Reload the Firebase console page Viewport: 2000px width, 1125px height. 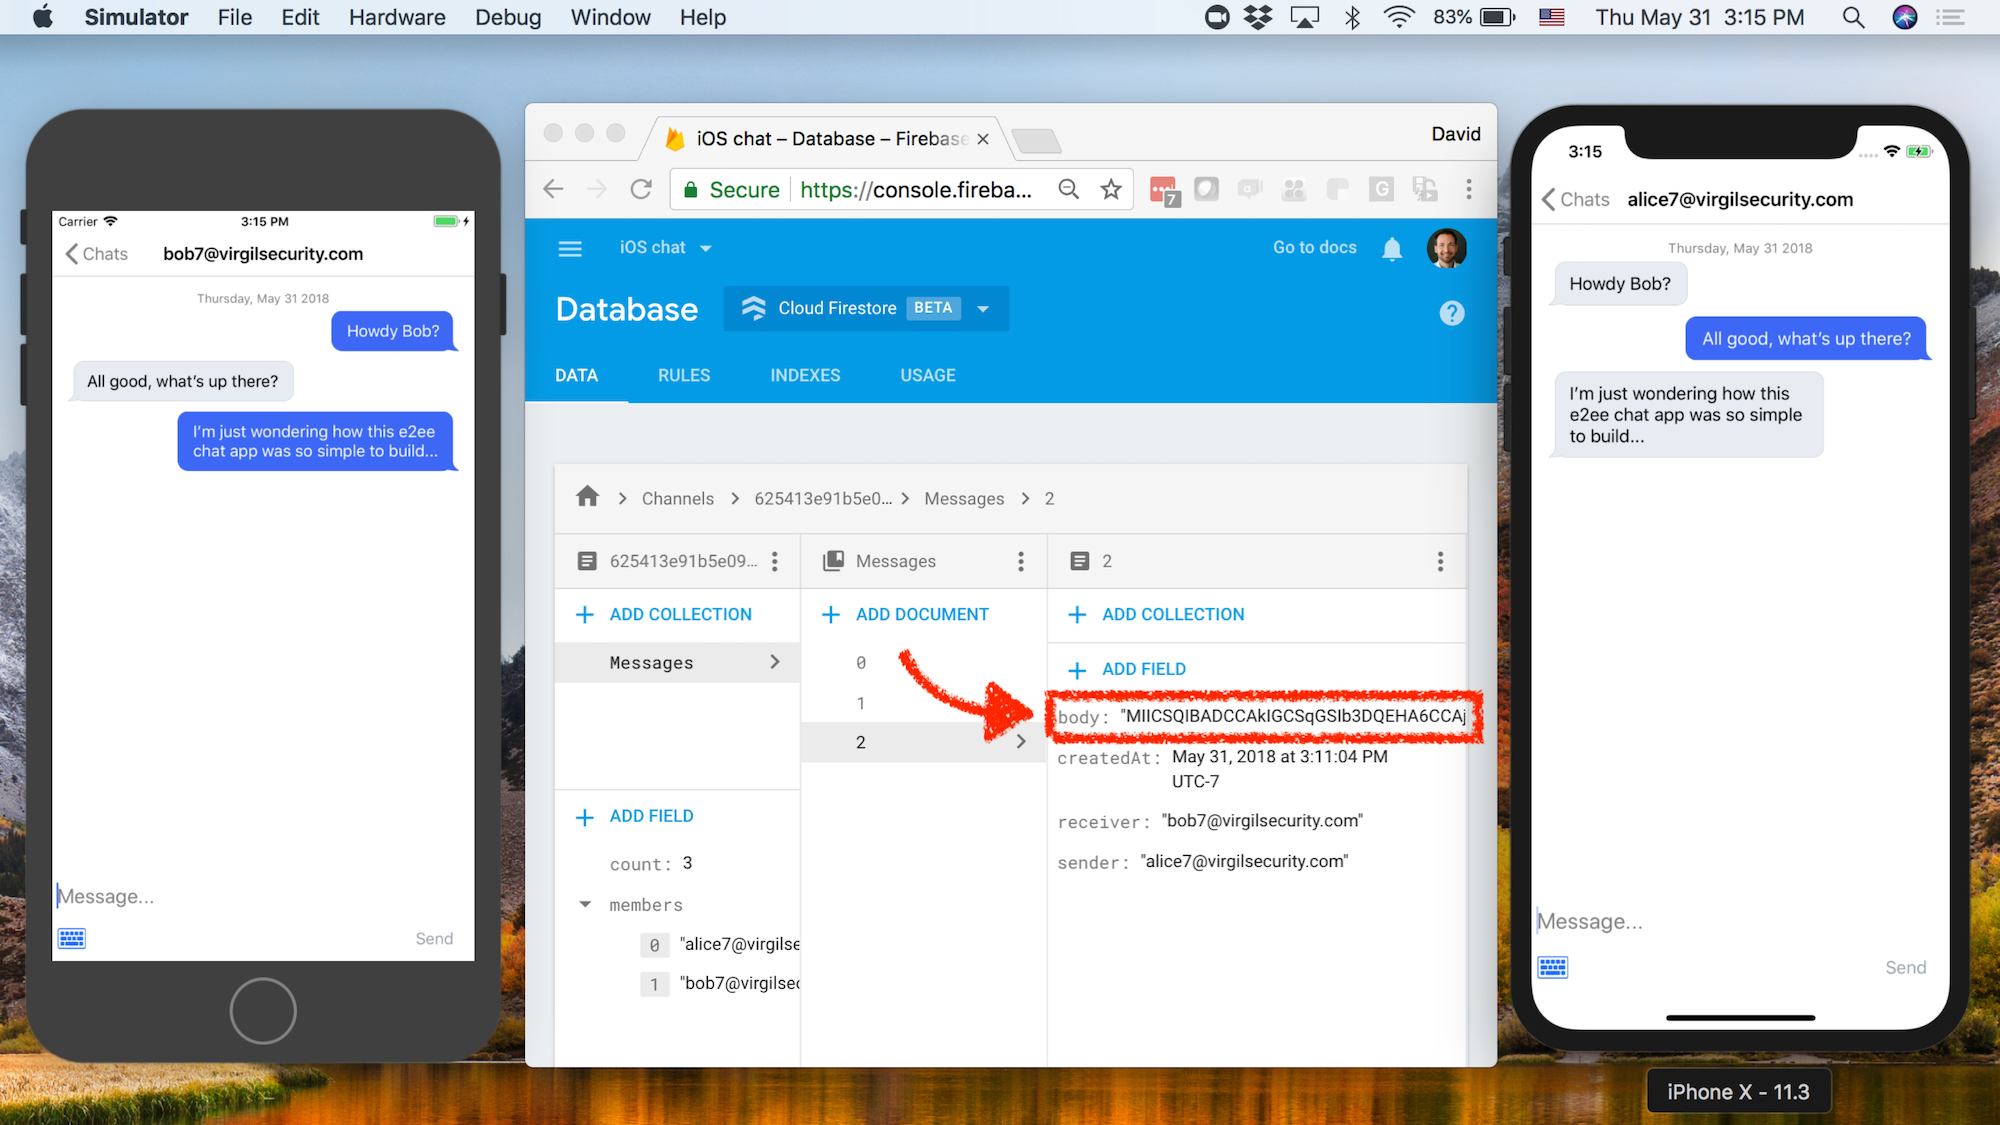[641, 189]
